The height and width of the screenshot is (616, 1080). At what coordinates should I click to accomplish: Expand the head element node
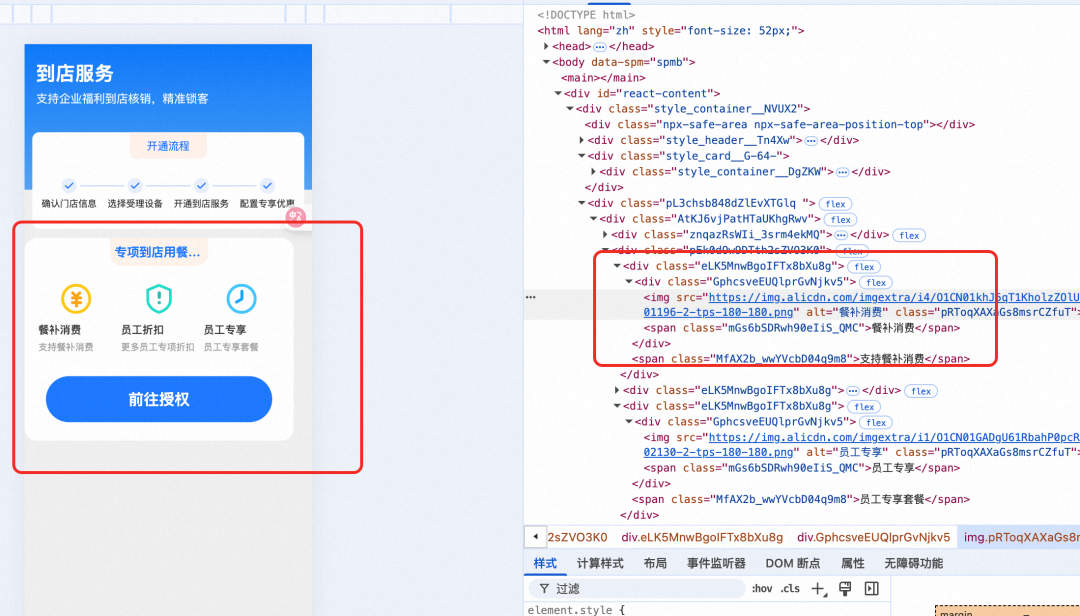[x=546, y=47]
